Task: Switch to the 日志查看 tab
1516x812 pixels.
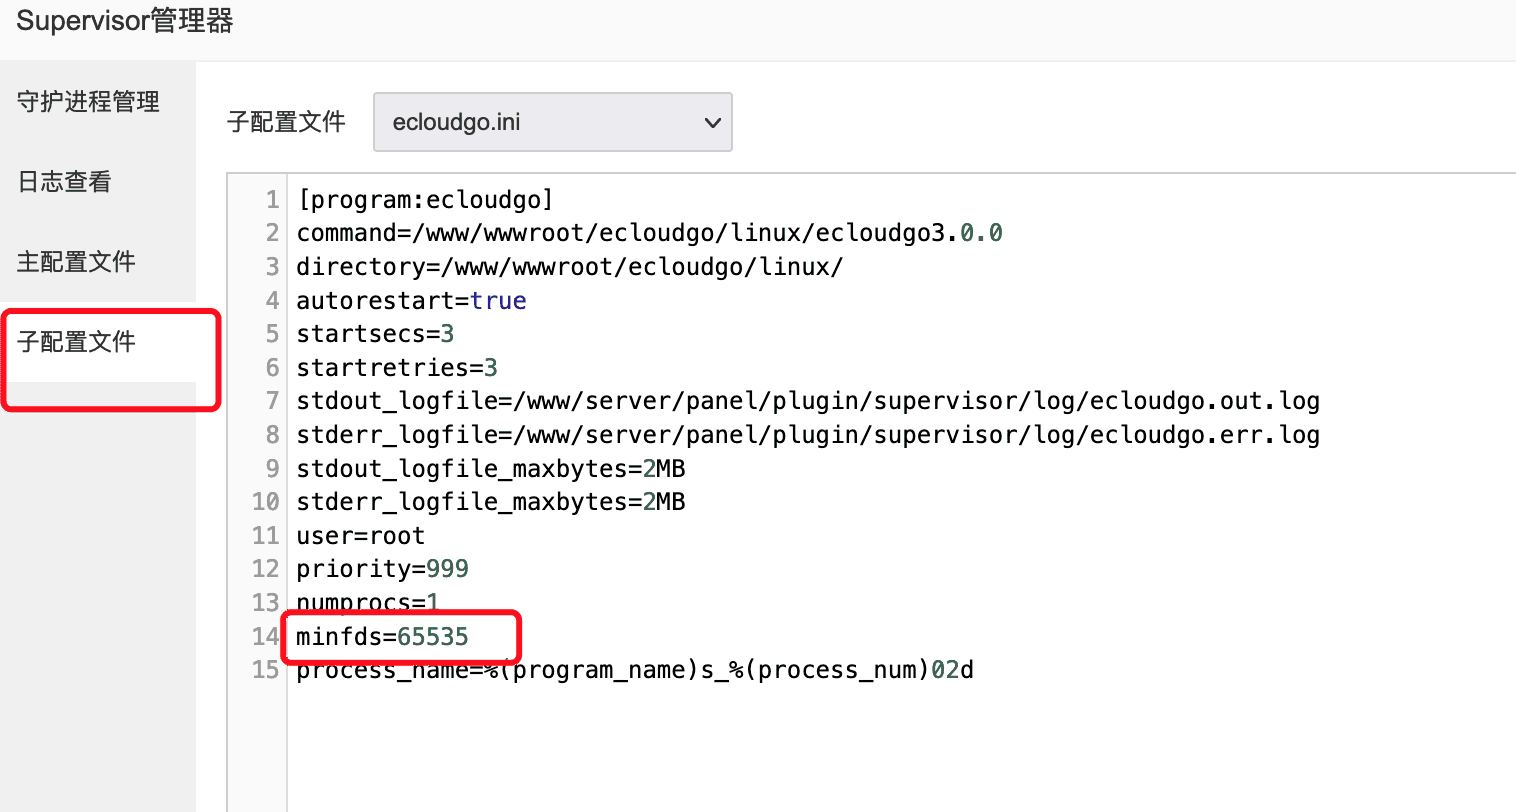Action: tap(65, 182)
